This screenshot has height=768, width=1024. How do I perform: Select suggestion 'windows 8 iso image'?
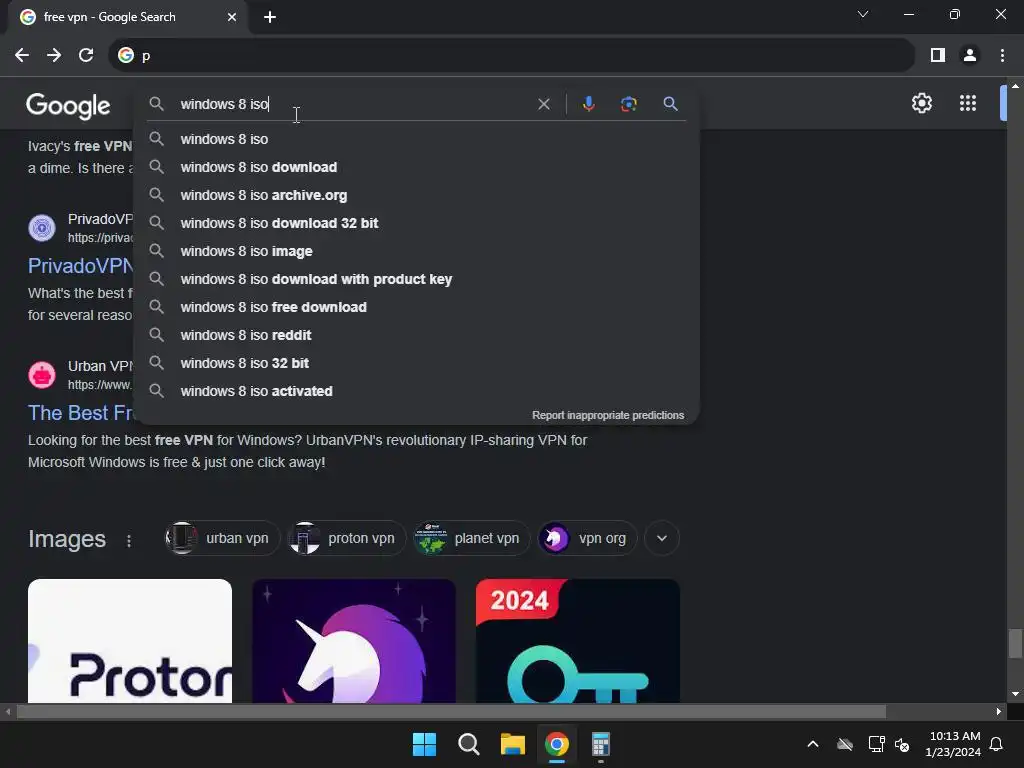pyautogui.click(x=416, y=251)
